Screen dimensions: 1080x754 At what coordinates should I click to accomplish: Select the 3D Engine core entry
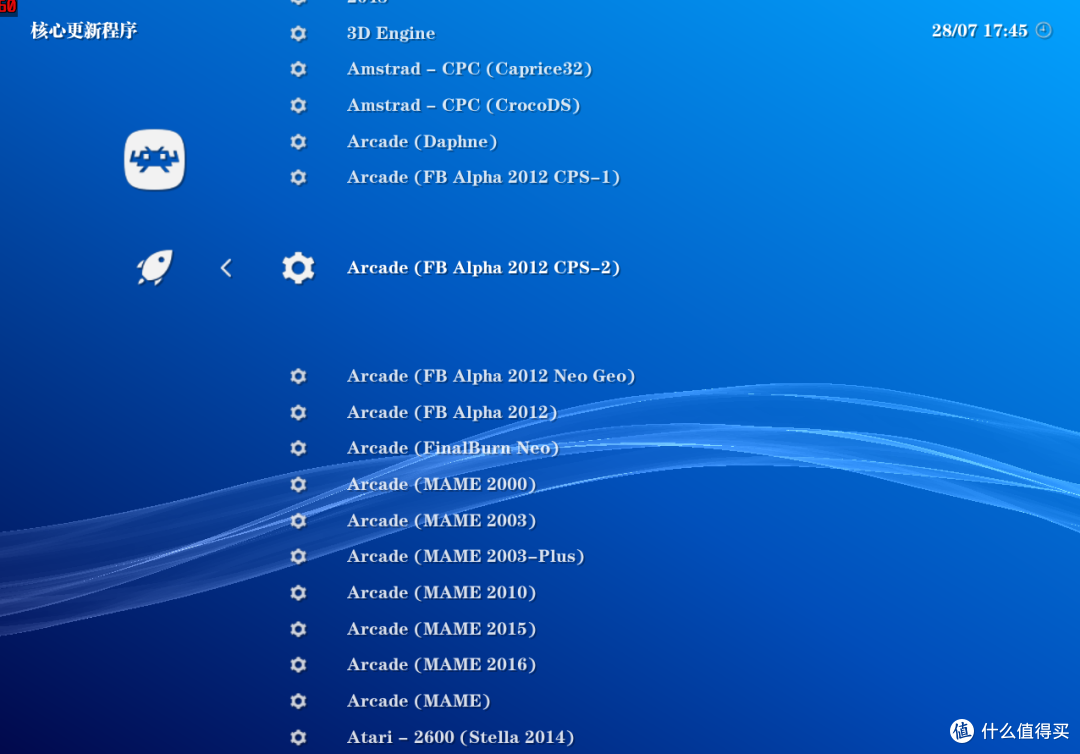tap(391, 33)
